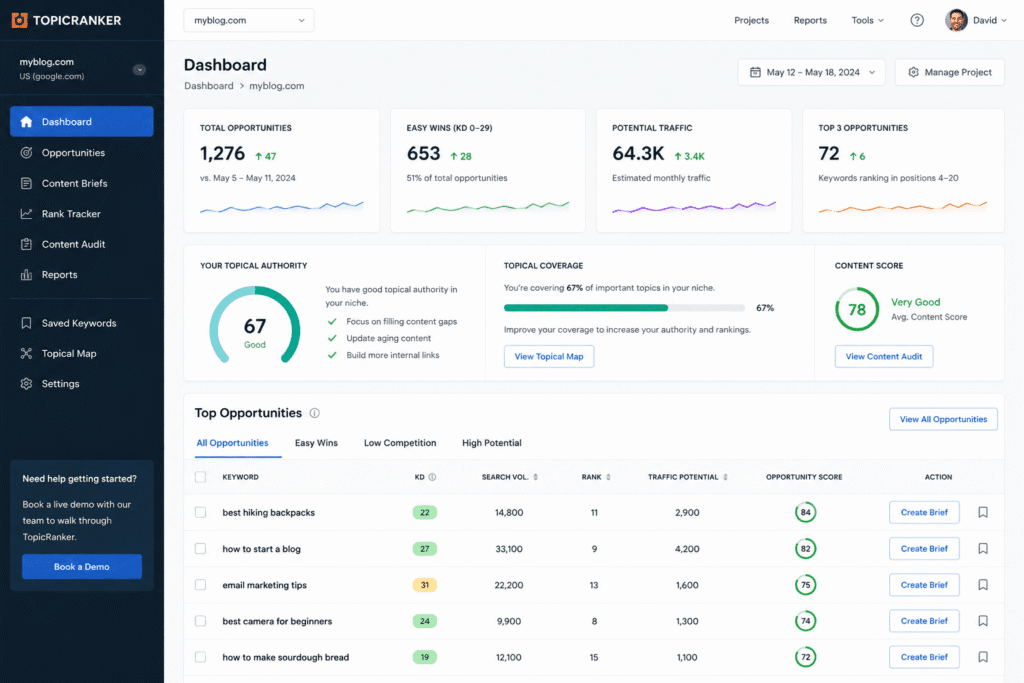This screenshot has height=683, width=1024.
Task: Sort by Rank column arrow icon
Action: click(x=608, y=477)
